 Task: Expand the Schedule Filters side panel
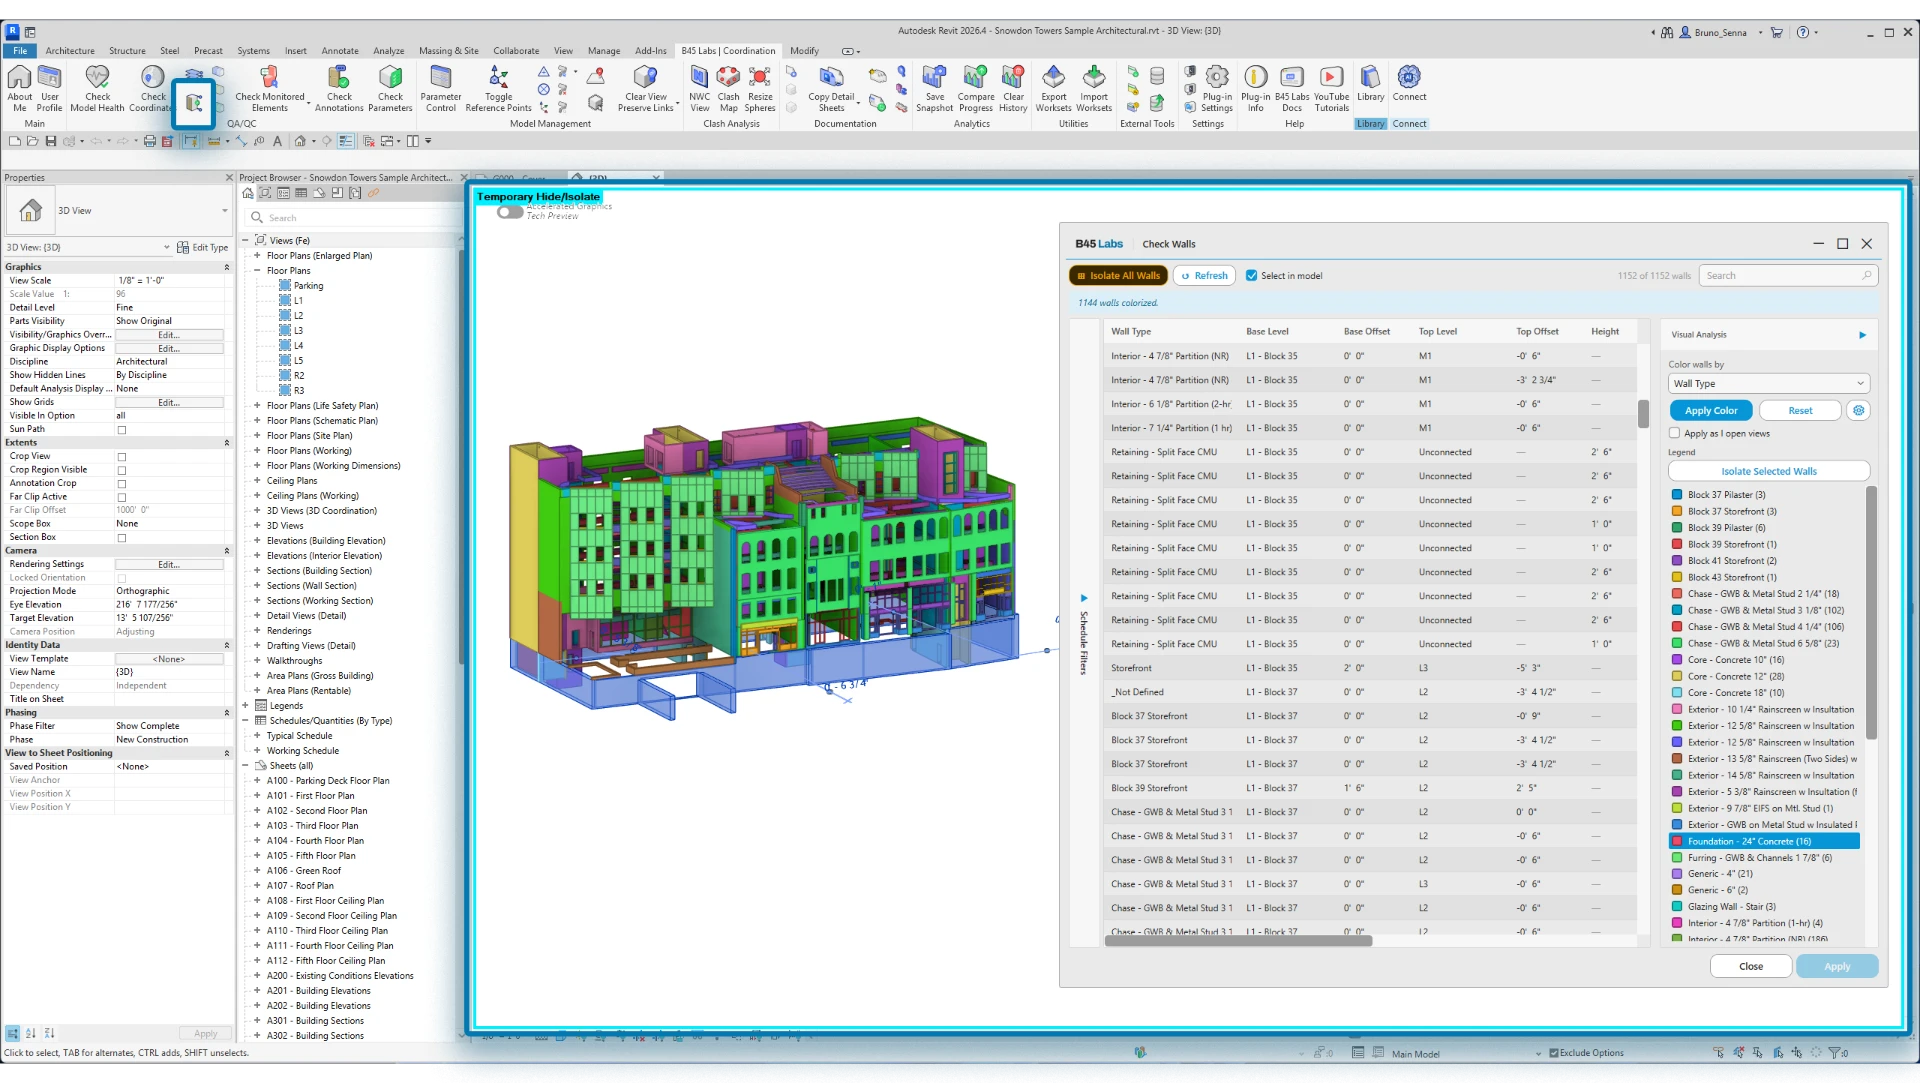pyautogui.click(x=1083, y=598)
